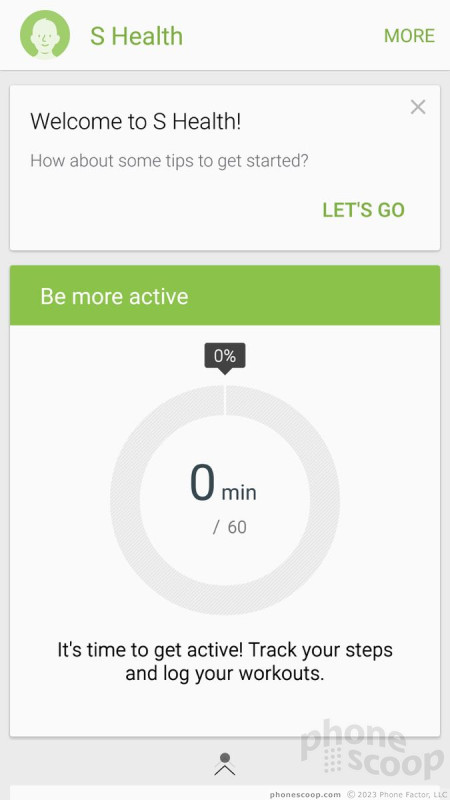Open the green profile avatar icon
The image size is (450, 800).
point(45,35)
